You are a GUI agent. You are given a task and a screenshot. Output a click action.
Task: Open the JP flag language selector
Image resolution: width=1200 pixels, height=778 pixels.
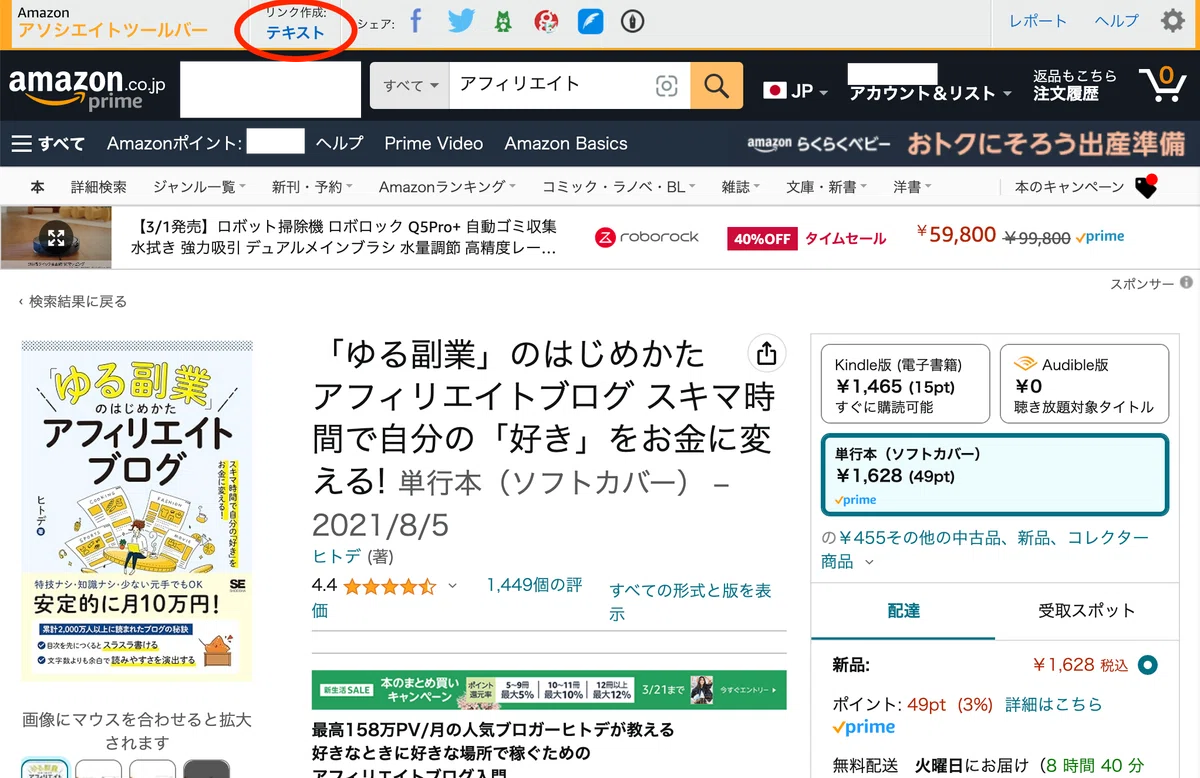pyautogui.click(x=795, y=91)
